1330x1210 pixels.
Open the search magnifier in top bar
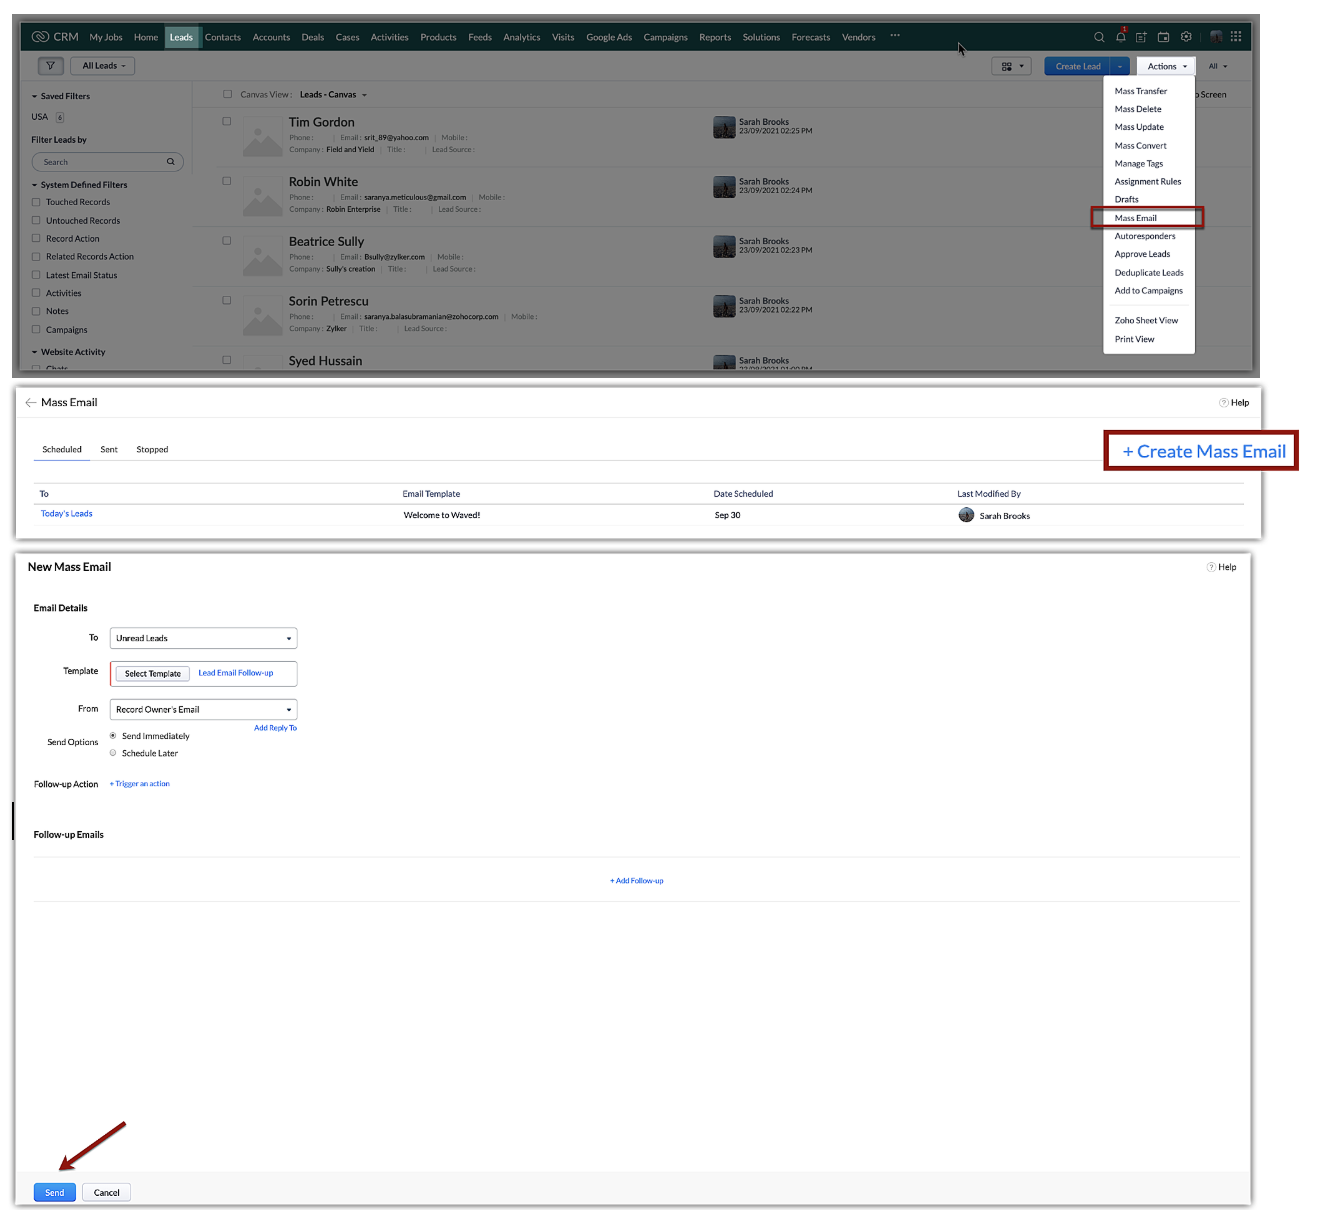(x=1099, y=37)
